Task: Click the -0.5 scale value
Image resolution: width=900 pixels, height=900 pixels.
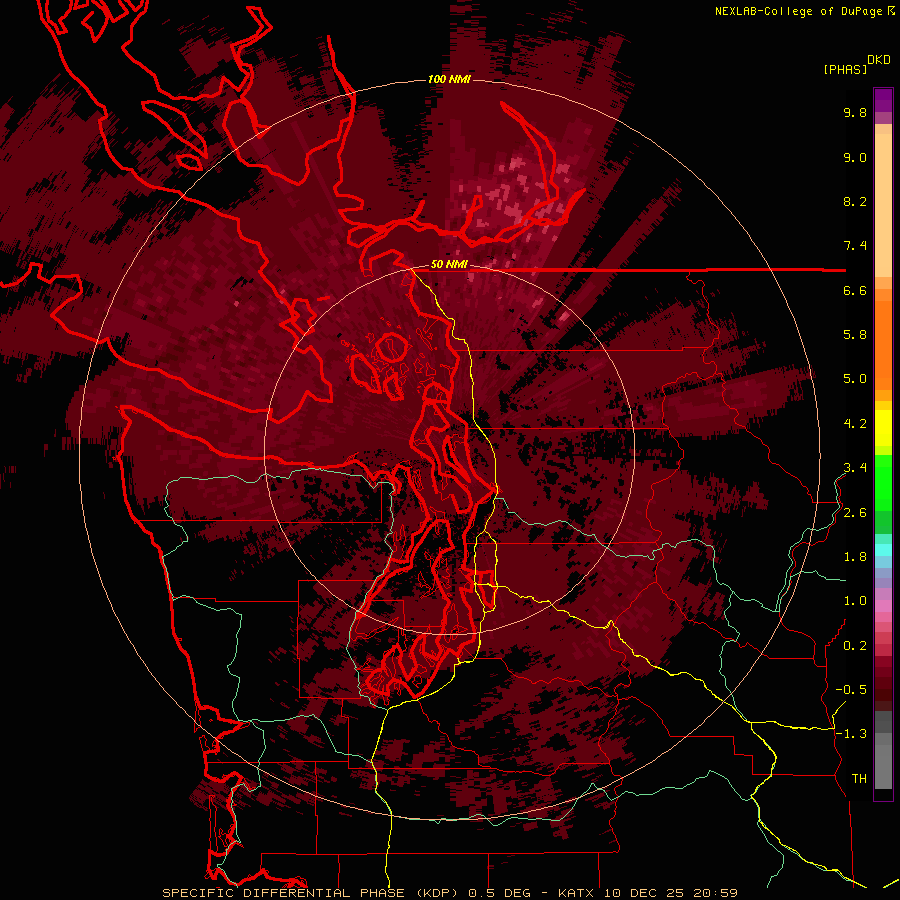Action: click(x=851, y=690)
